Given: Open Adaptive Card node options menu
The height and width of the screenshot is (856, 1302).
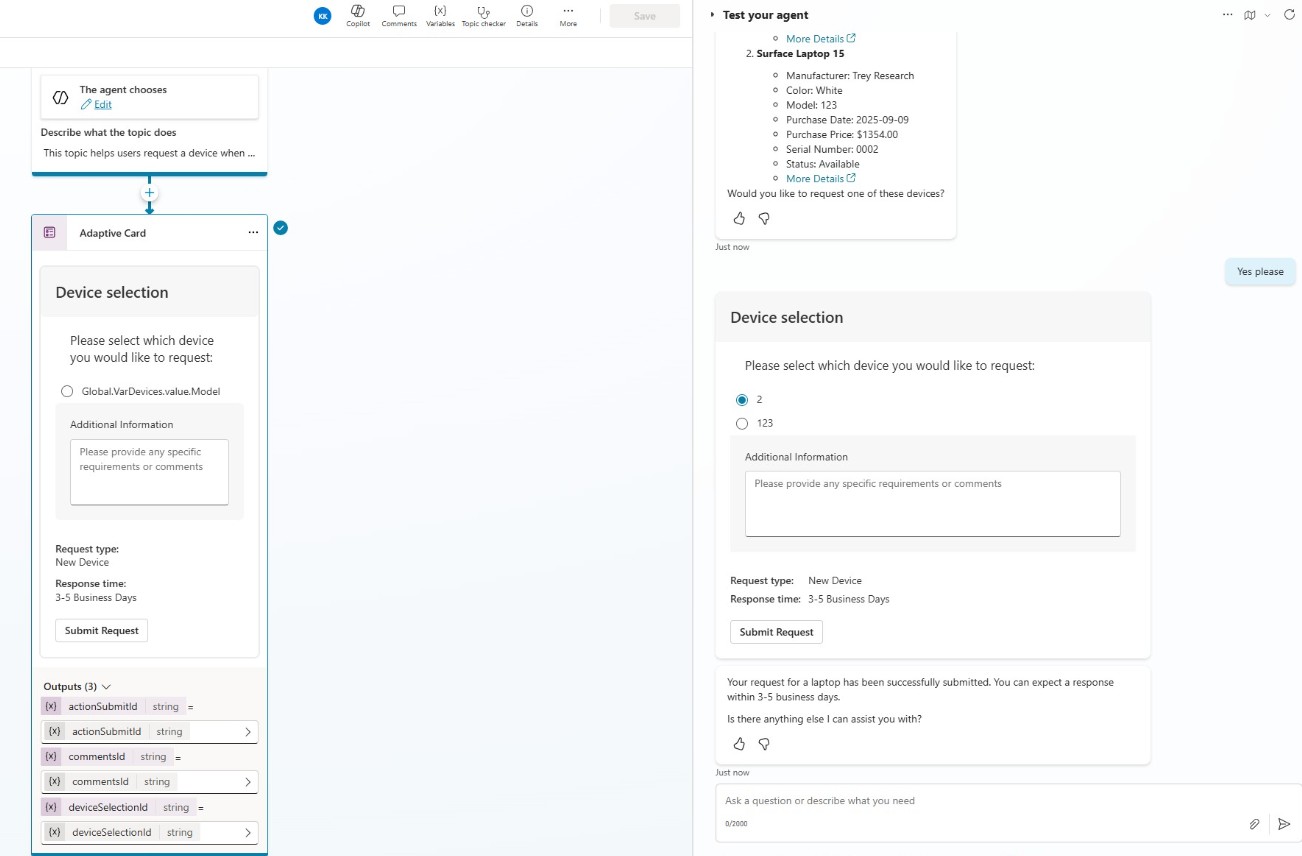Looking at the screenshot, I should coord(253,233).
